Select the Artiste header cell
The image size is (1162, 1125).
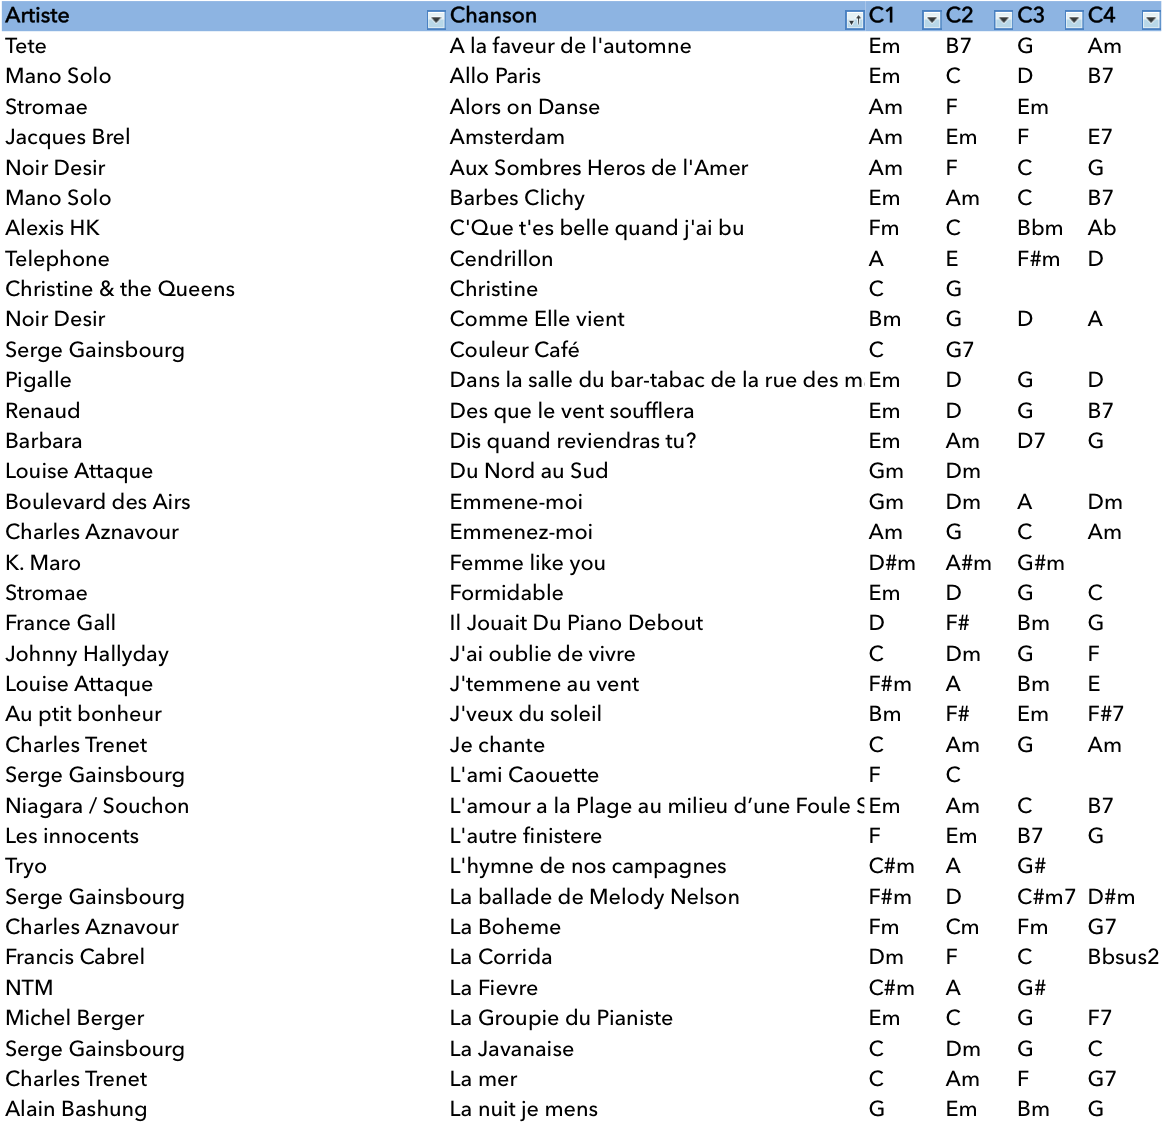click(x=224, y=16)
